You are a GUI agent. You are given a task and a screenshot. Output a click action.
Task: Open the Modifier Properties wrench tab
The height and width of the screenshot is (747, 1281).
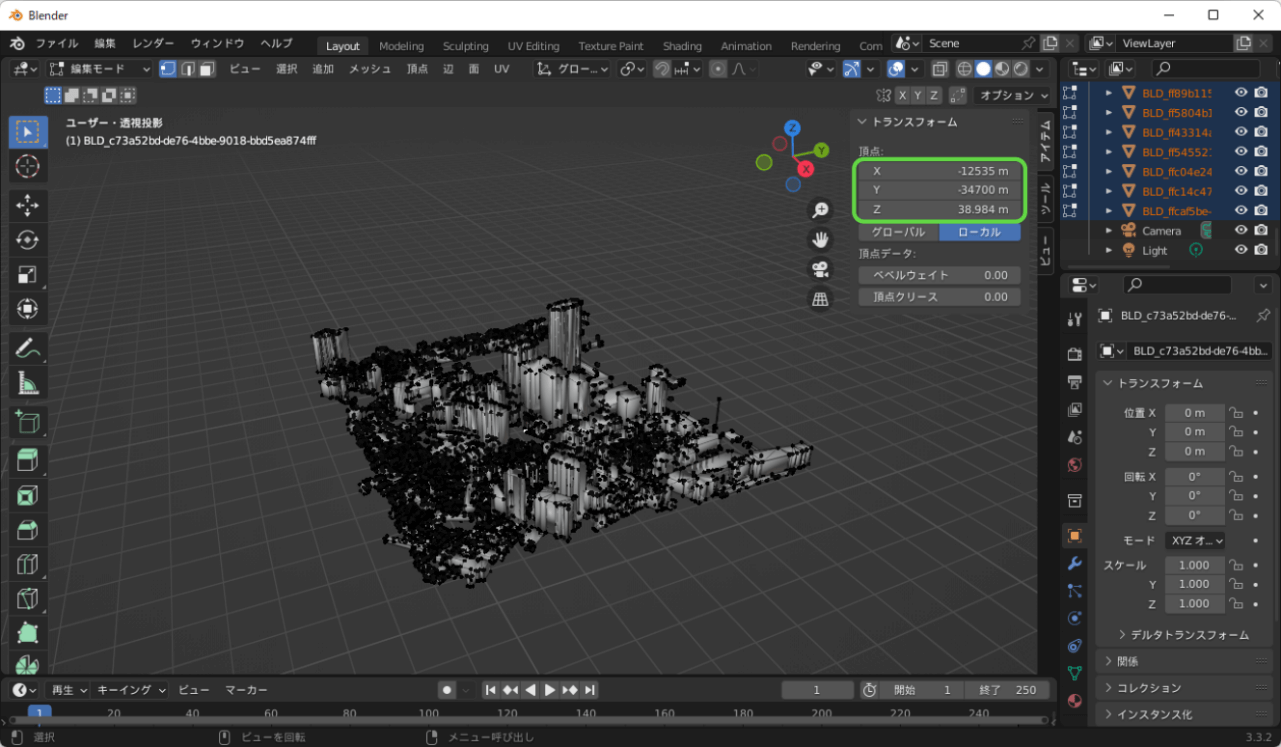[x=1074, y=563]
